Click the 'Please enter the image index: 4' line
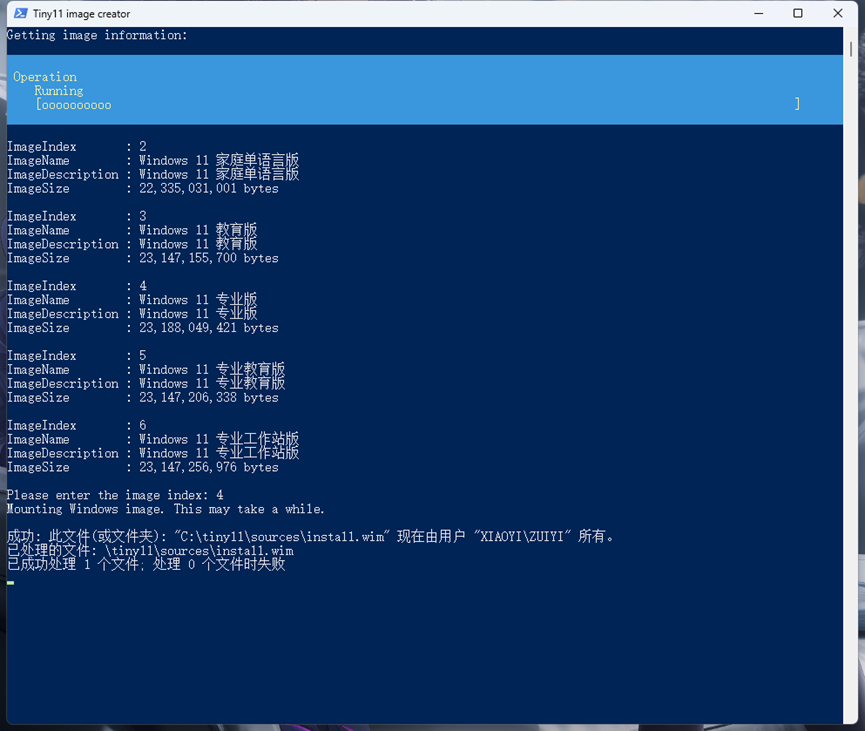 [x=115, y=495]
